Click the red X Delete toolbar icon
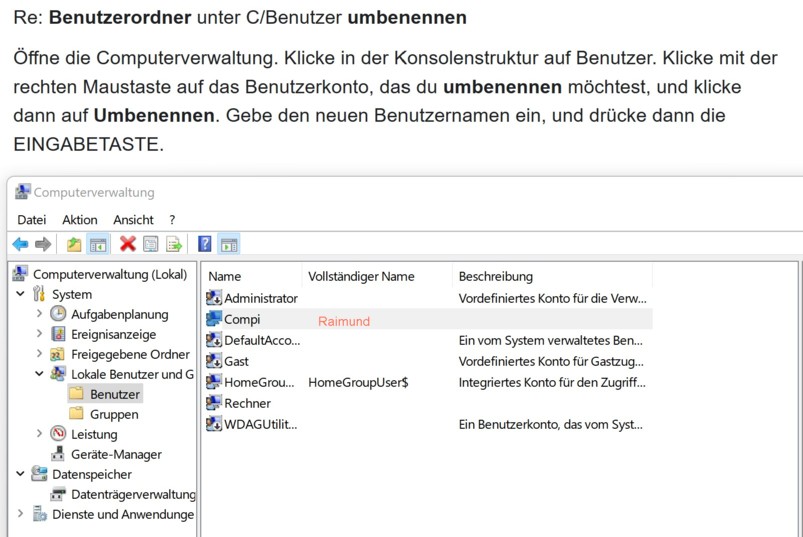Screen dimensions: 803x537 click(128, 244)
